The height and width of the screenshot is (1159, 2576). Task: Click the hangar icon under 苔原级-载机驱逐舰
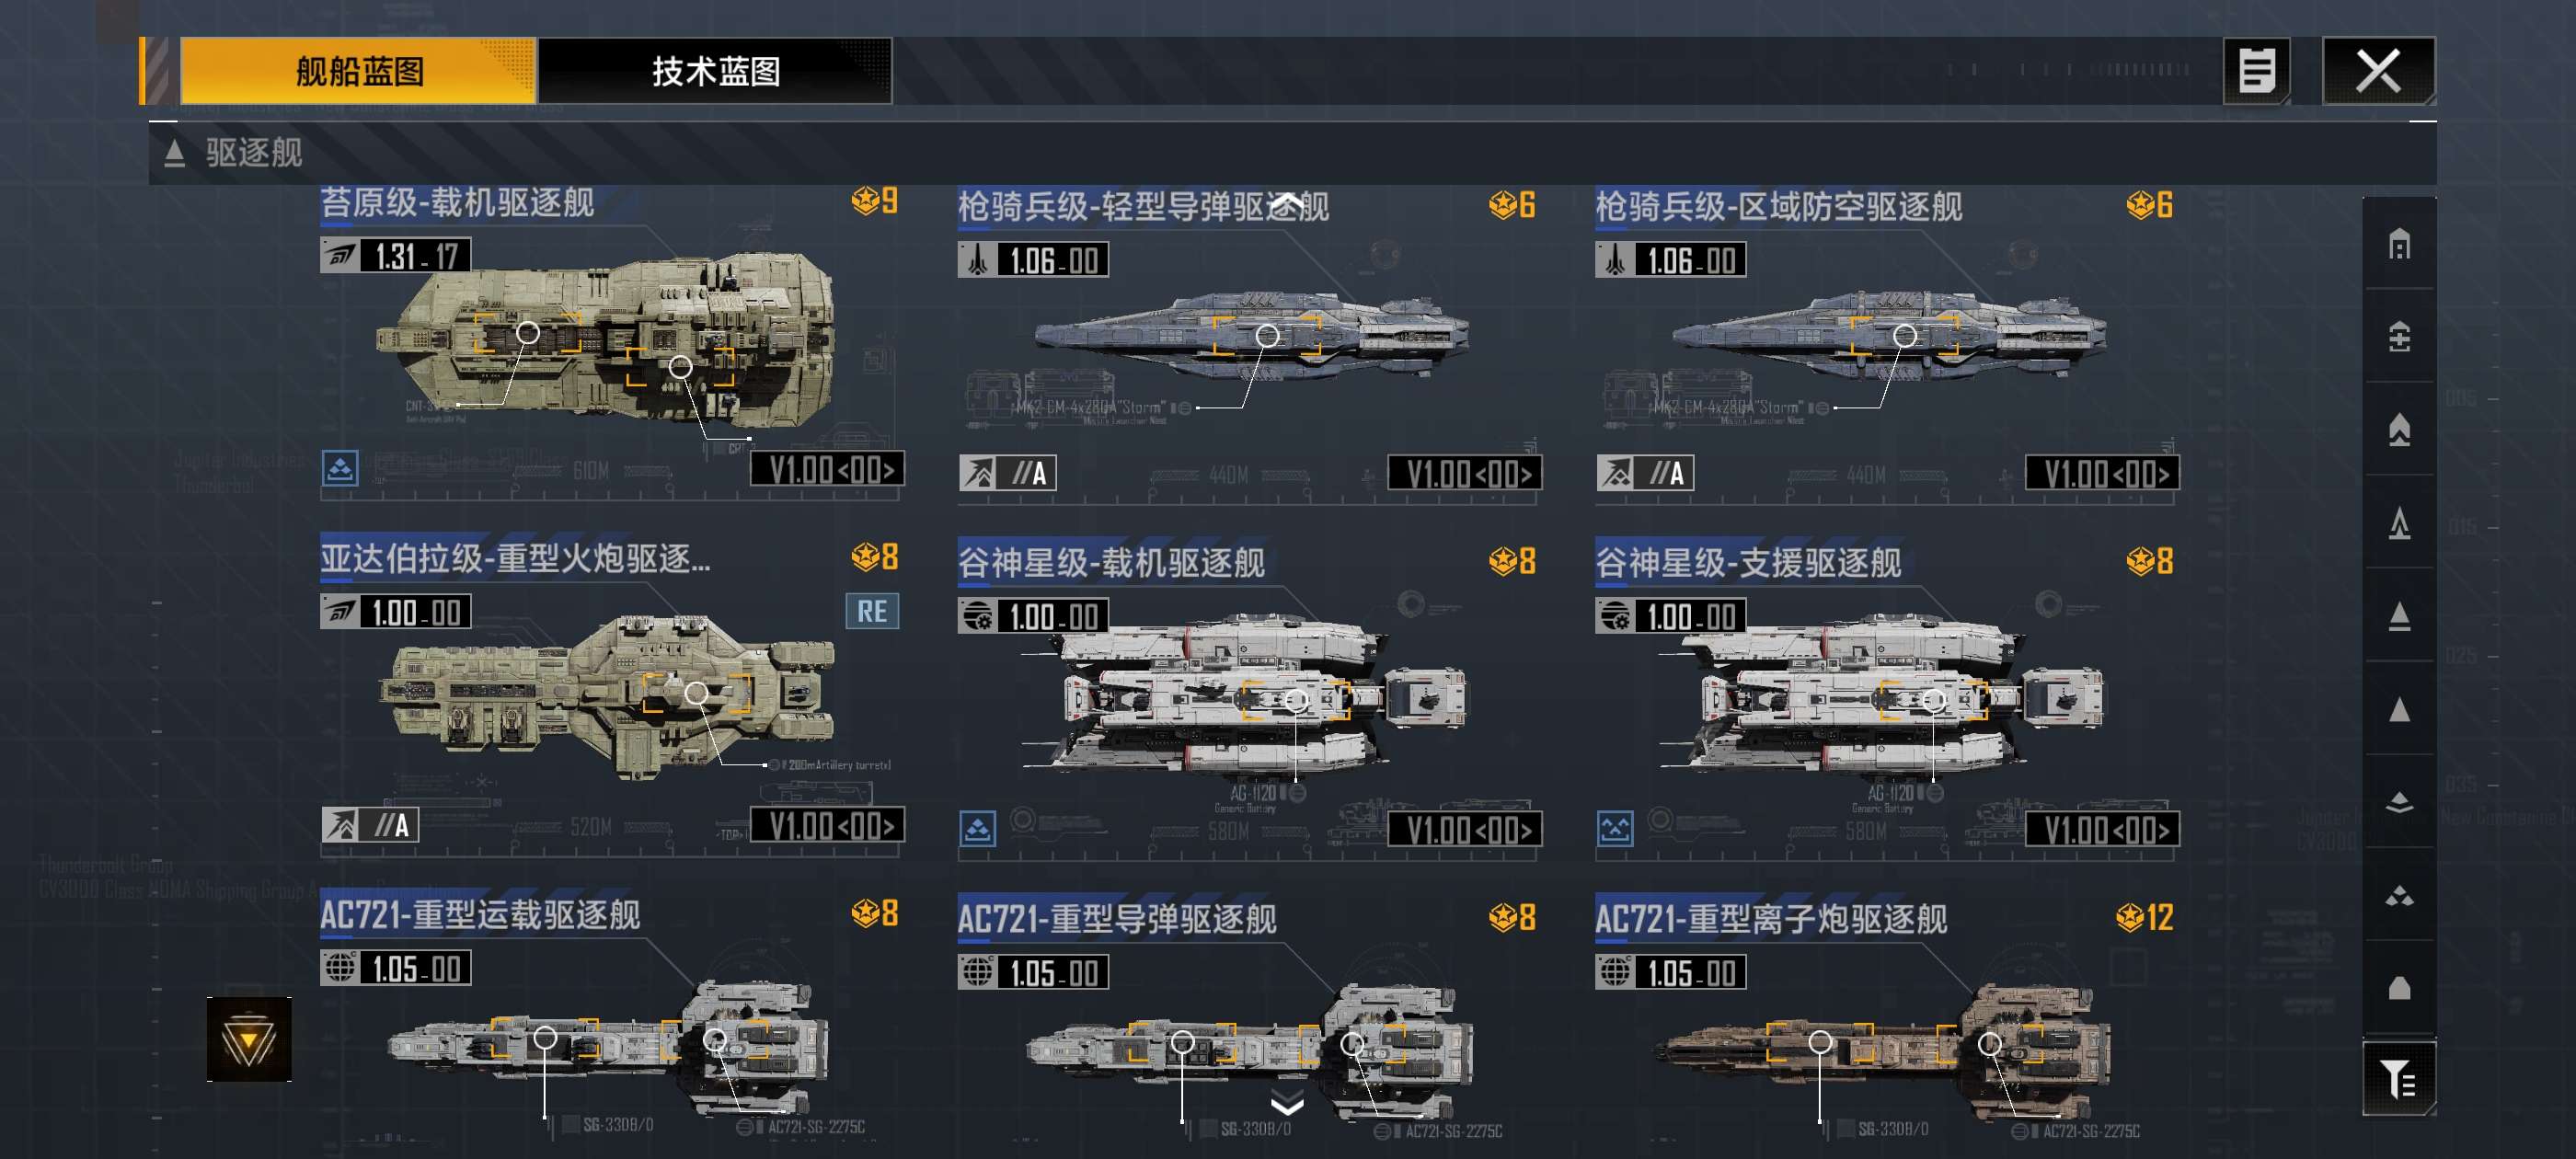340,467
